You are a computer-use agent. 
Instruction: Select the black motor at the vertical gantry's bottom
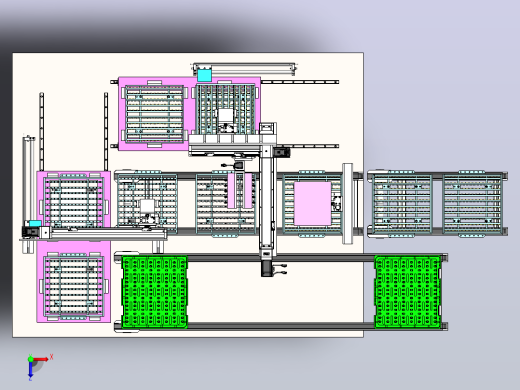(x=267, y=269)
